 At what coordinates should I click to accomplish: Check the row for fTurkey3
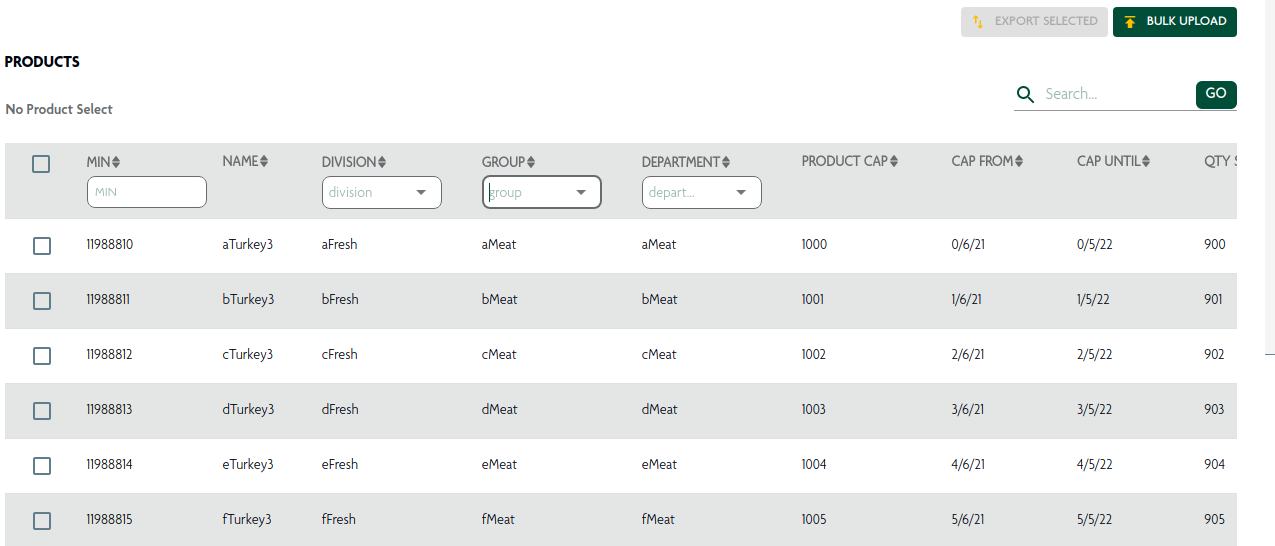42,521
